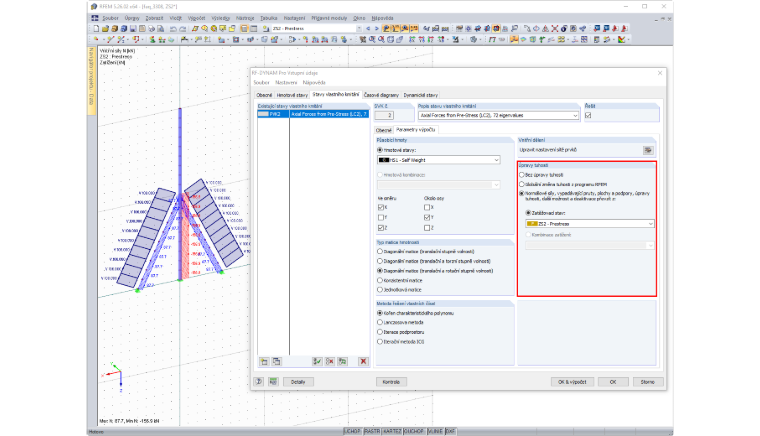Click the mesh settings edit icon

(x=648, y=150)
